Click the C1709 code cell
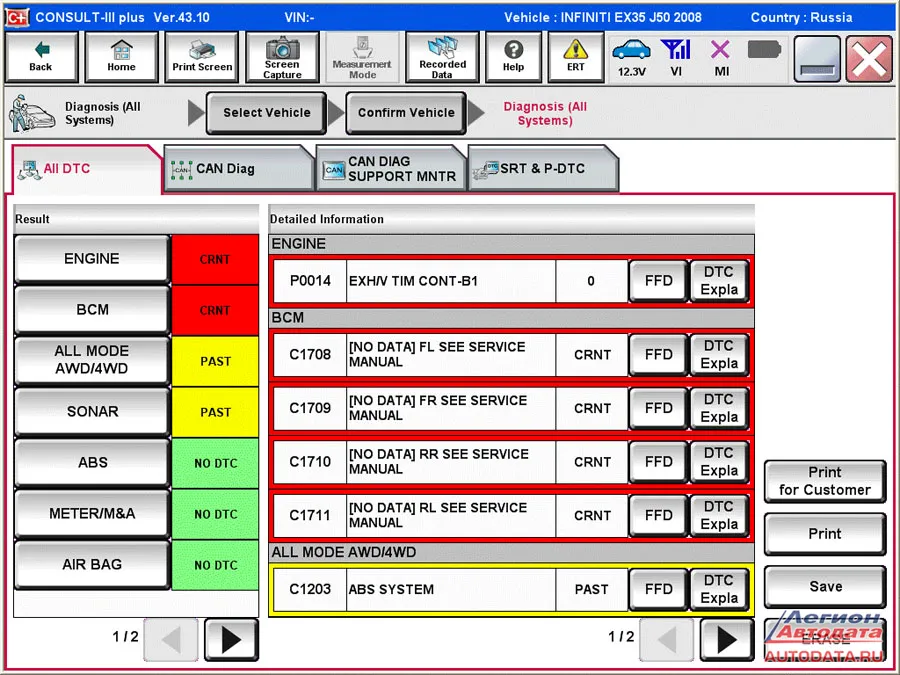 click(310, 409)
